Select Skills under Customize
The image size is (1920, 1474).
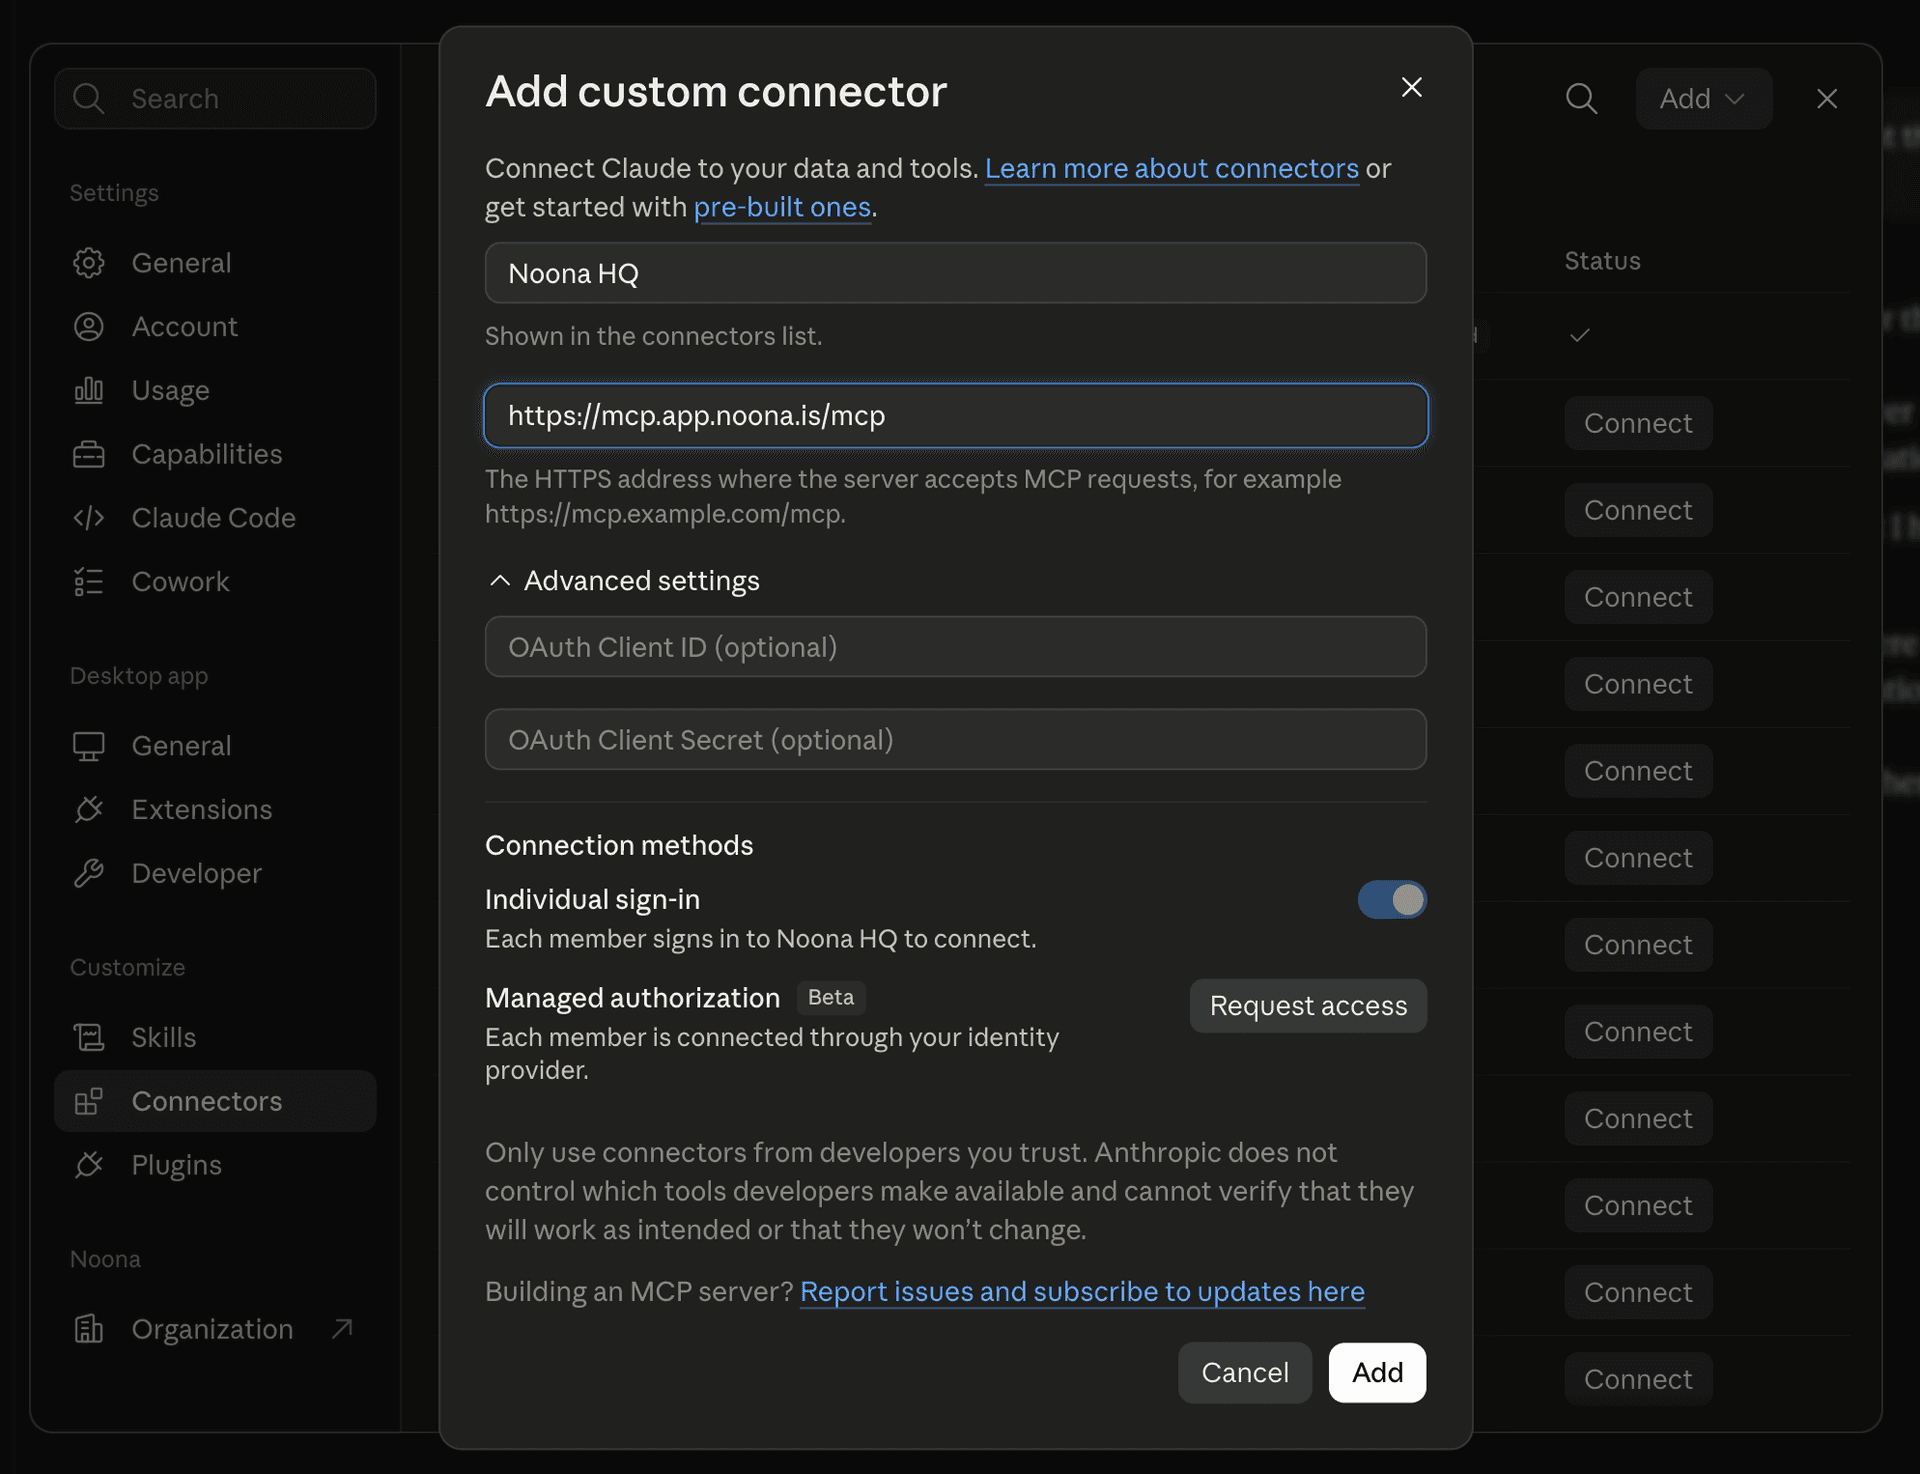tap(215, 1037)
